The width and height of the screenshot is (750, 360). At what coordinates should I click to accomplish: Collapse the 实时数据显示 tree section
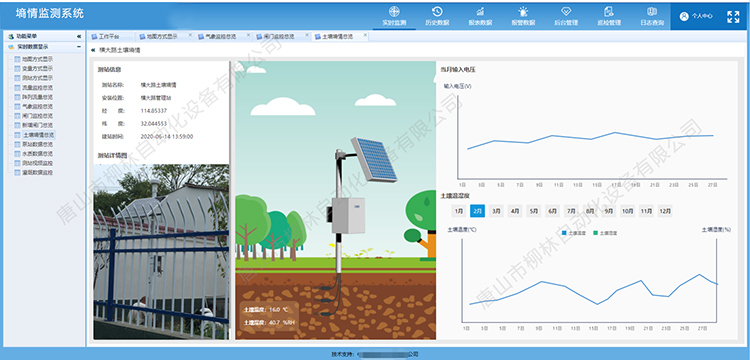click(x=79, y=47)
